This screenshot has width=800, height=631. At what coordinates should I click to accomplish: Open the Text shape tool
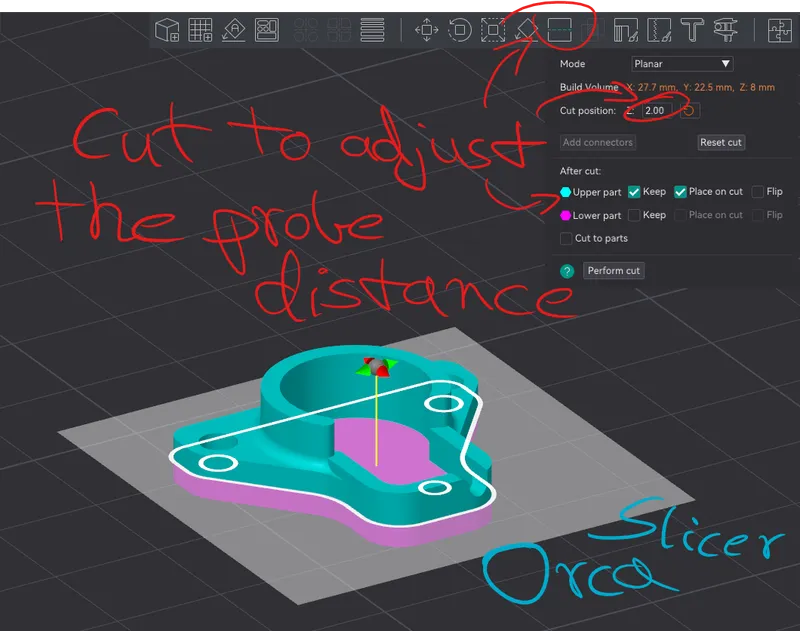[690, 30]
